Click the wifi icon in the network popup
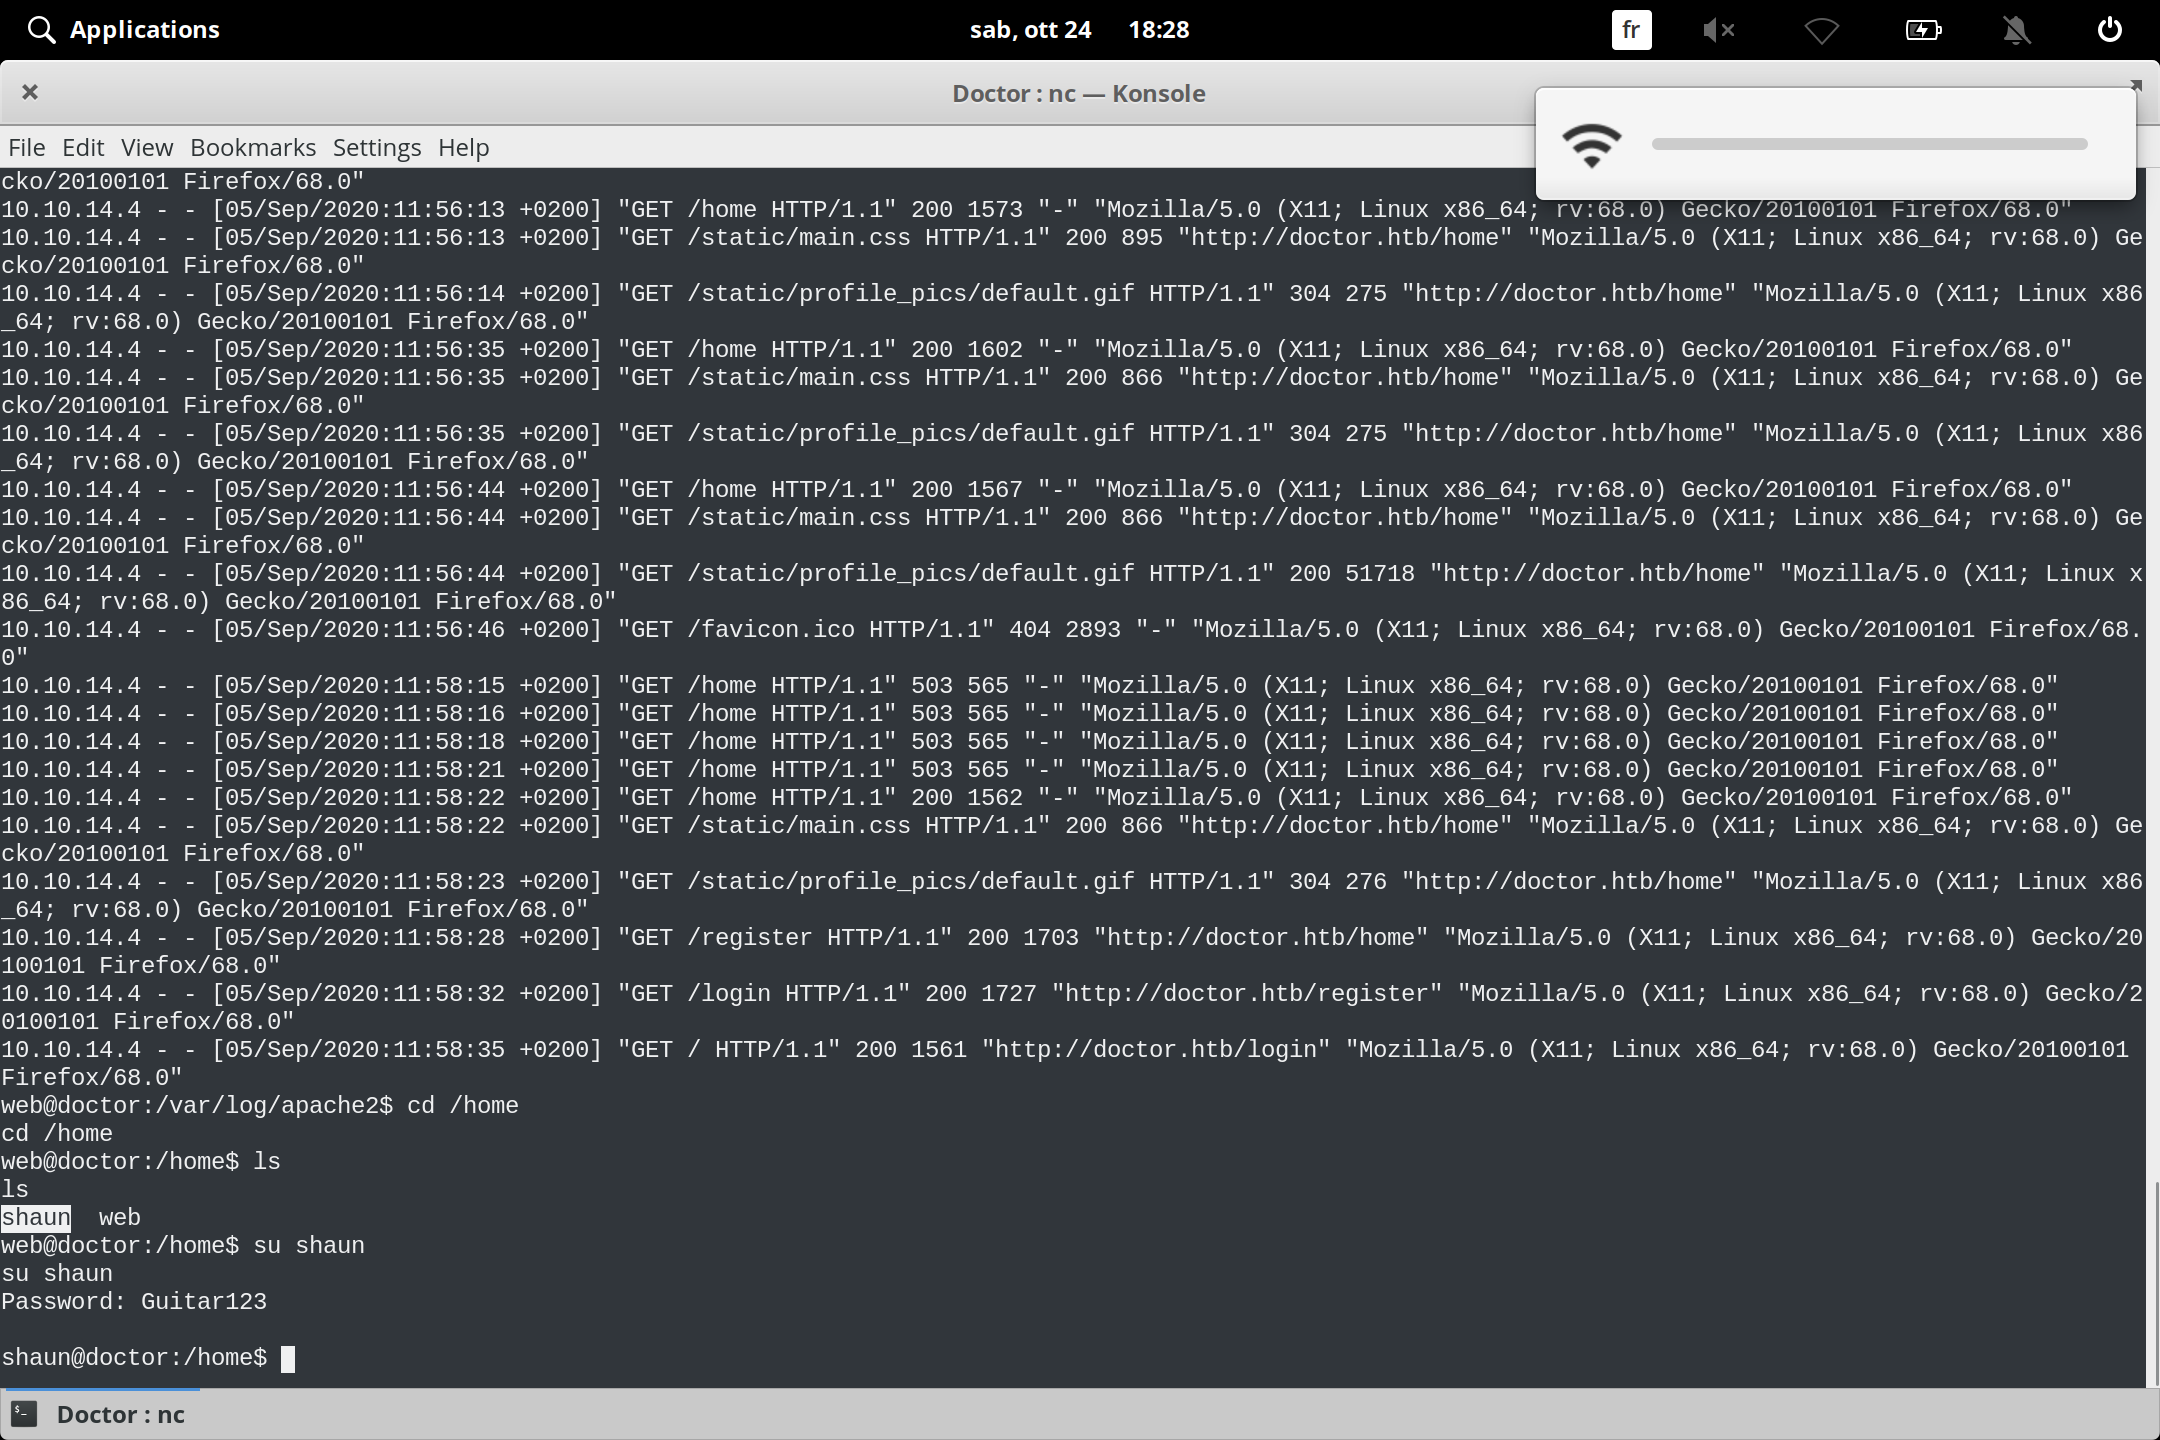The image size is (2160, 1440). (1593, 145)
